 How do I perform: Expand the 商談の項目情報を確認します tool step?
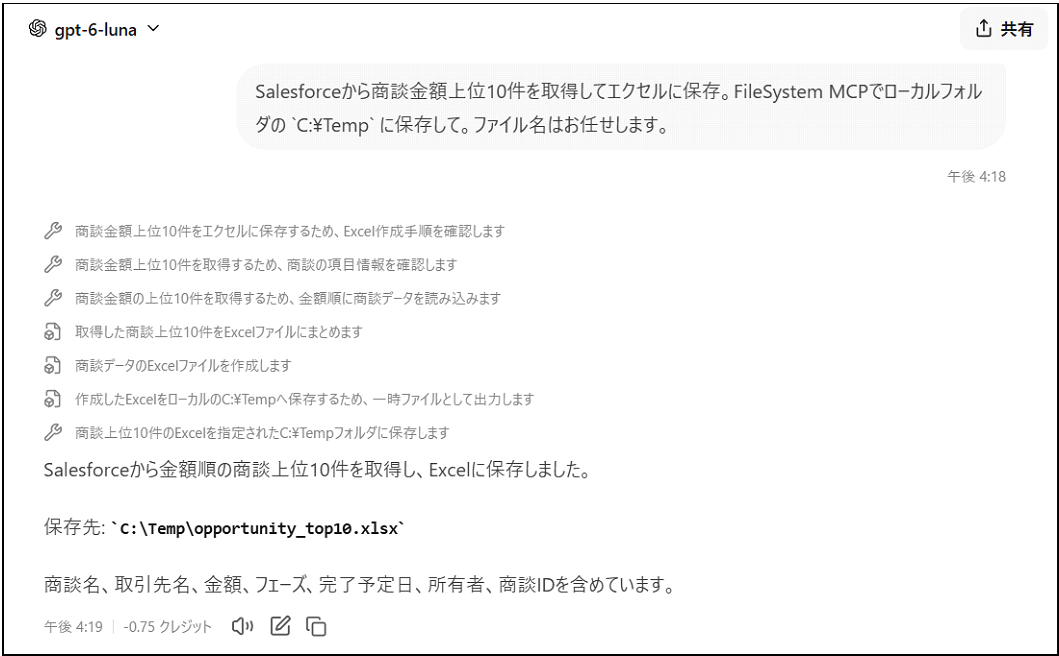[x=251, y=264]
